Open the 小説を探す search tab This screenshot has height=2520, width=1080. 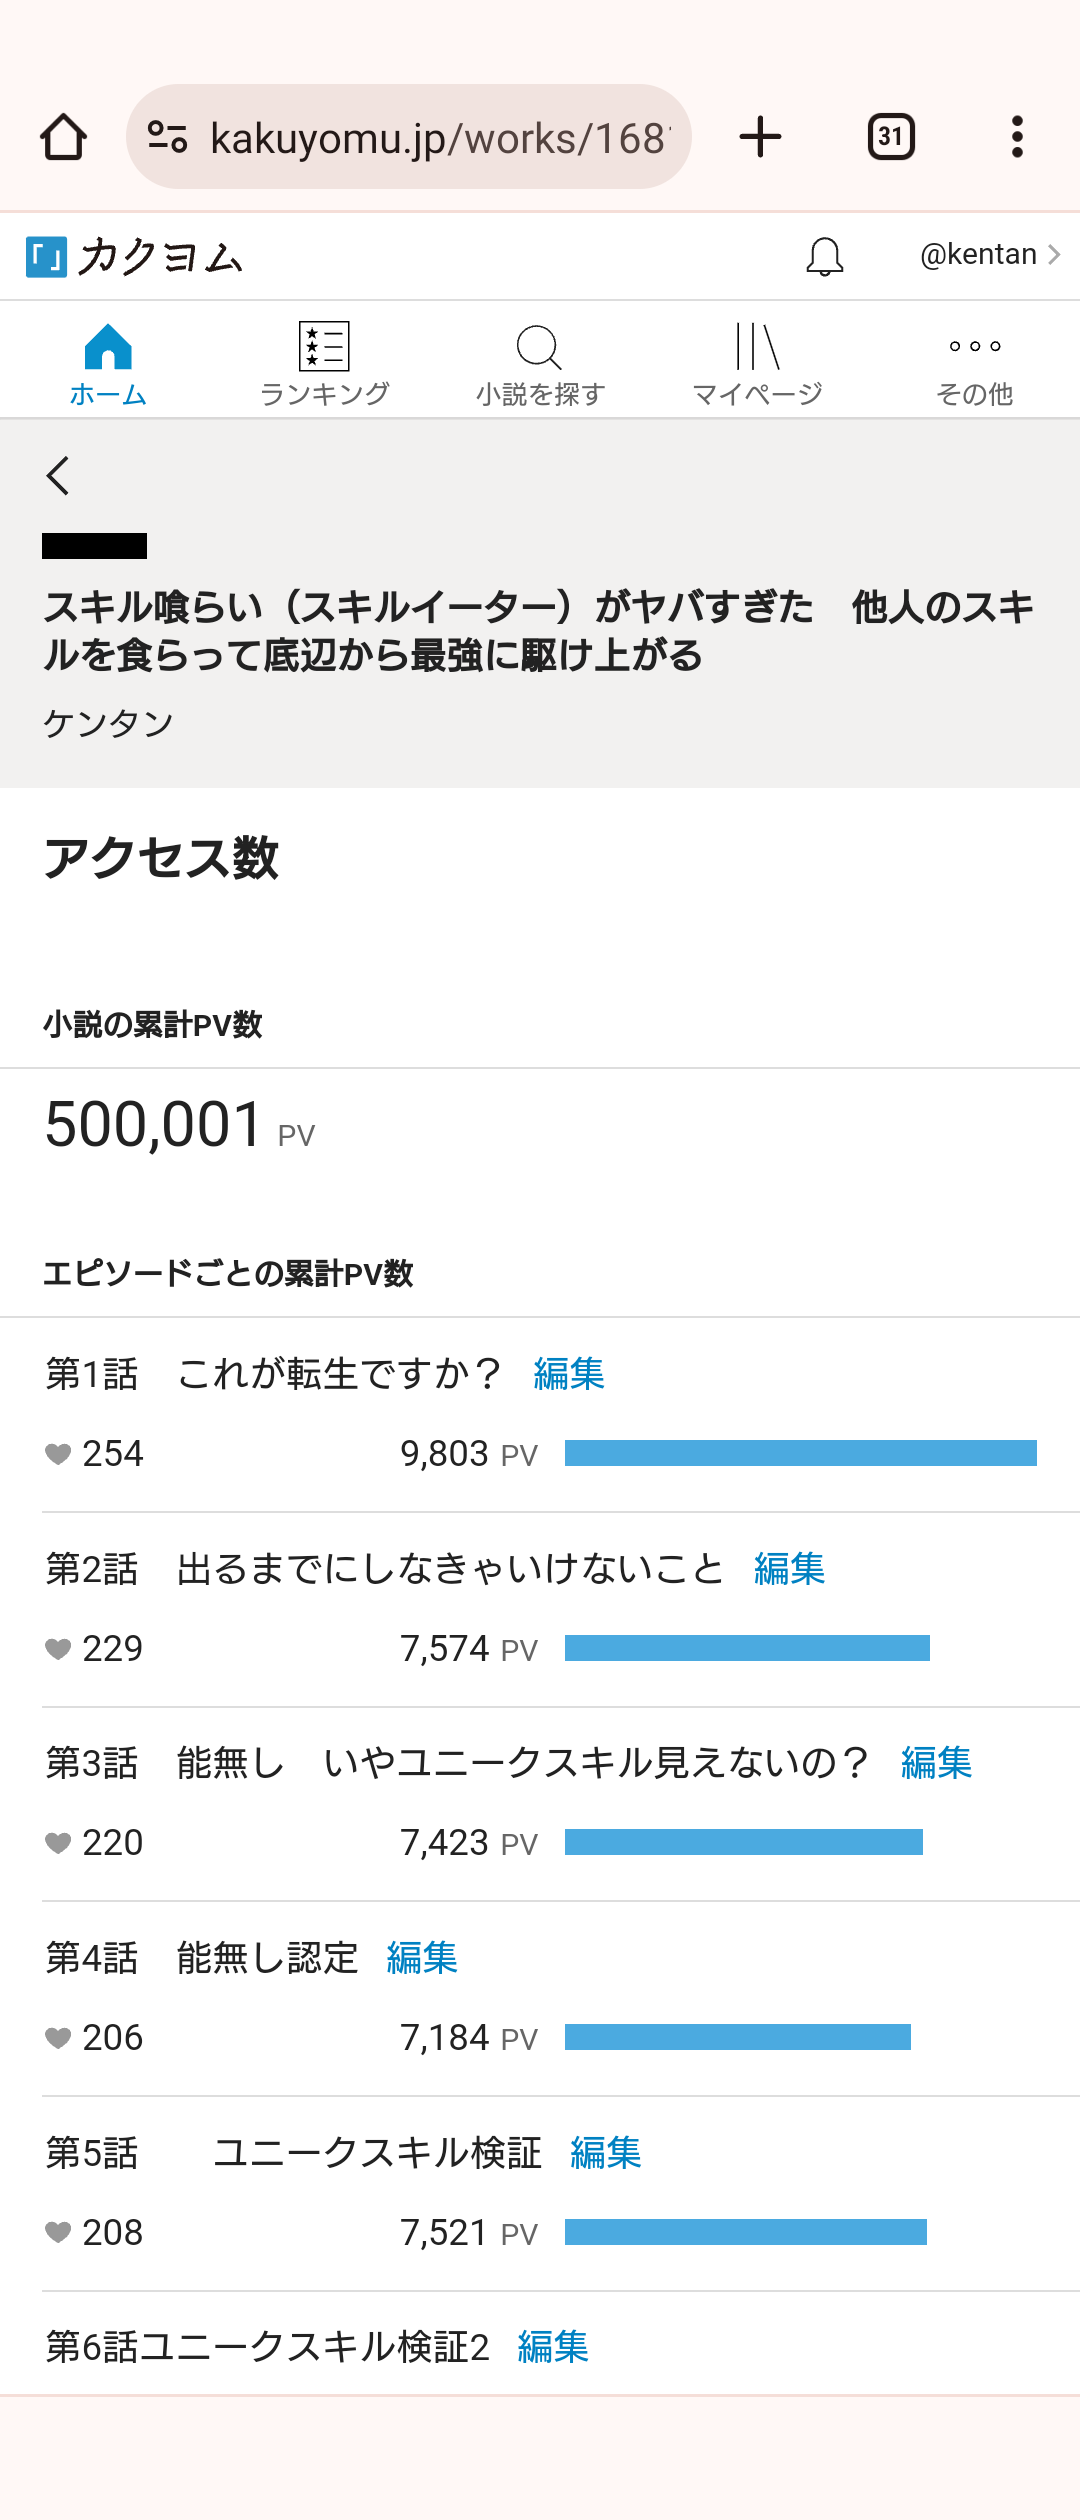tap(540, 365)
